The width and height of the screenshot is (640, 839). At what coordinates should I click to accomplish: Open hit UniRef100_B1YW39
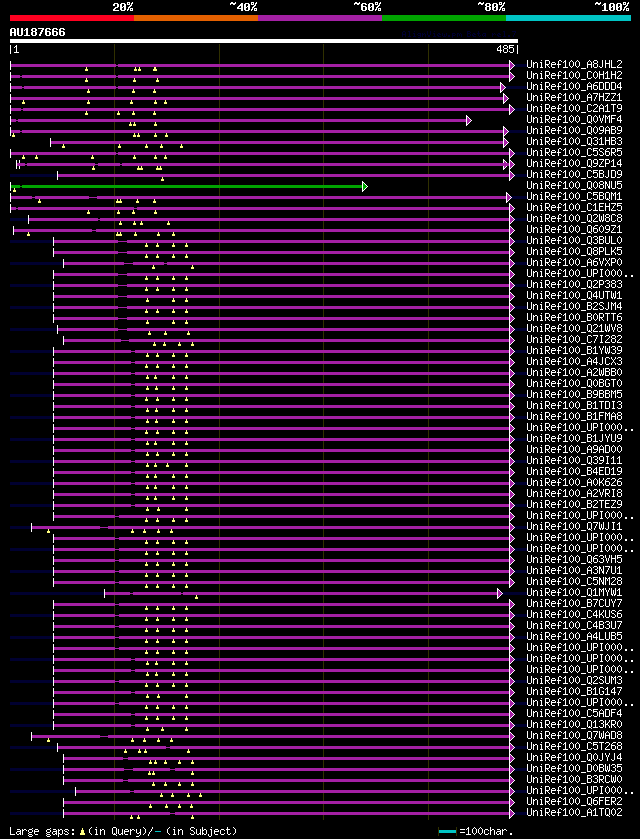tap(574, 350)
